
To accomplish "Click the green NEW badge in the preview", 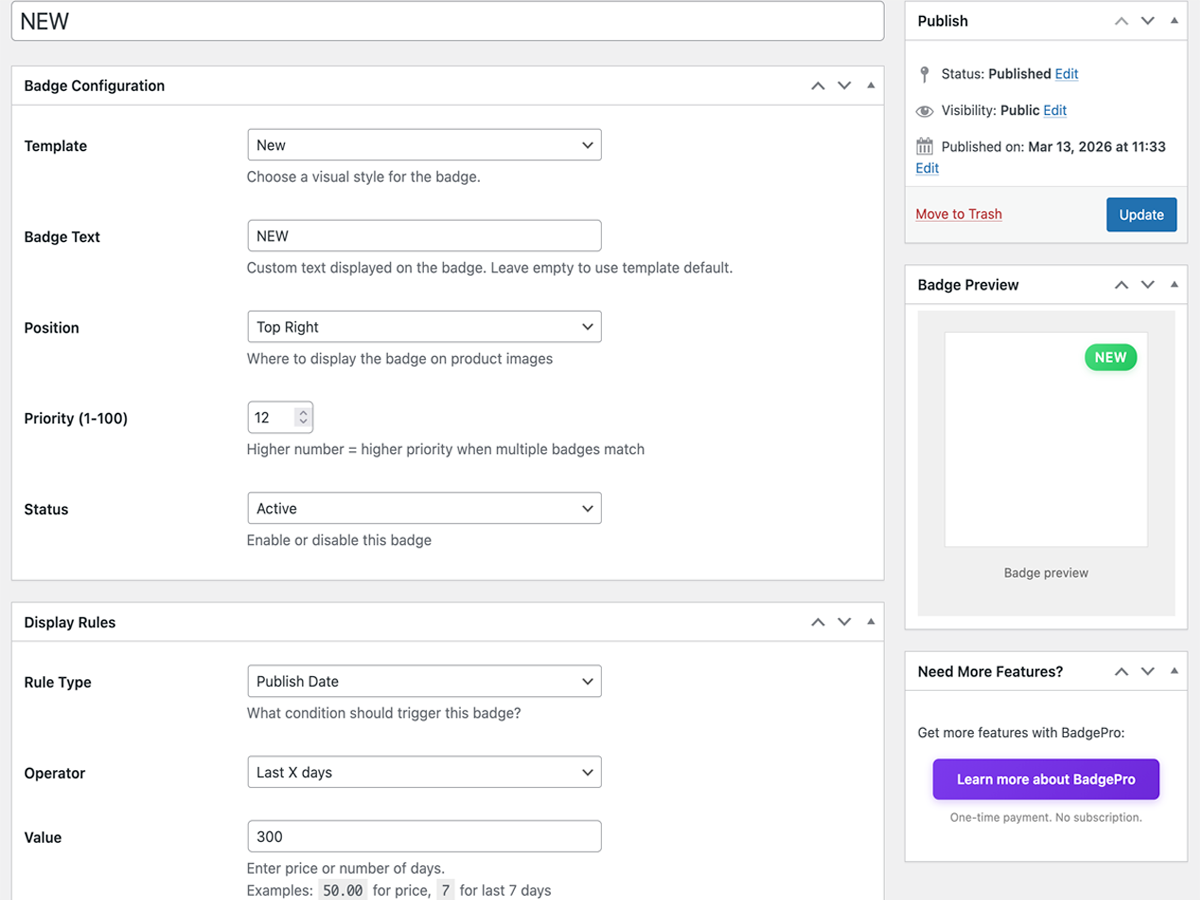I will pyautogui.click(x=1110, y=357).
